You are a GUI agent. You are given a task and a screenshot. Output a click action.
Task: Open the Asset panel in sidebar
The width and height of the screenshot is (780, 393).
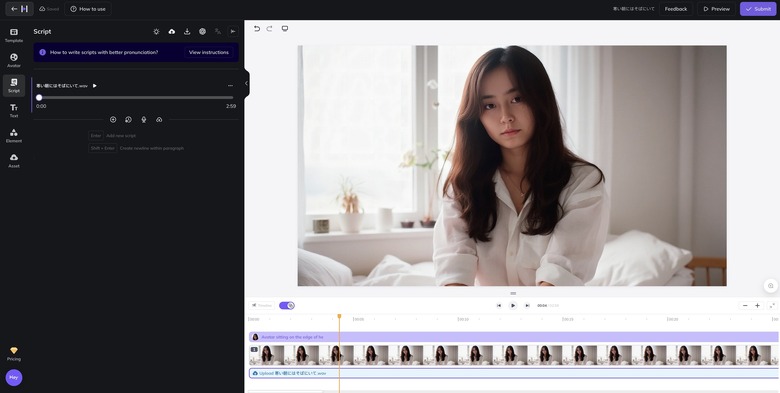coord(14,161)
